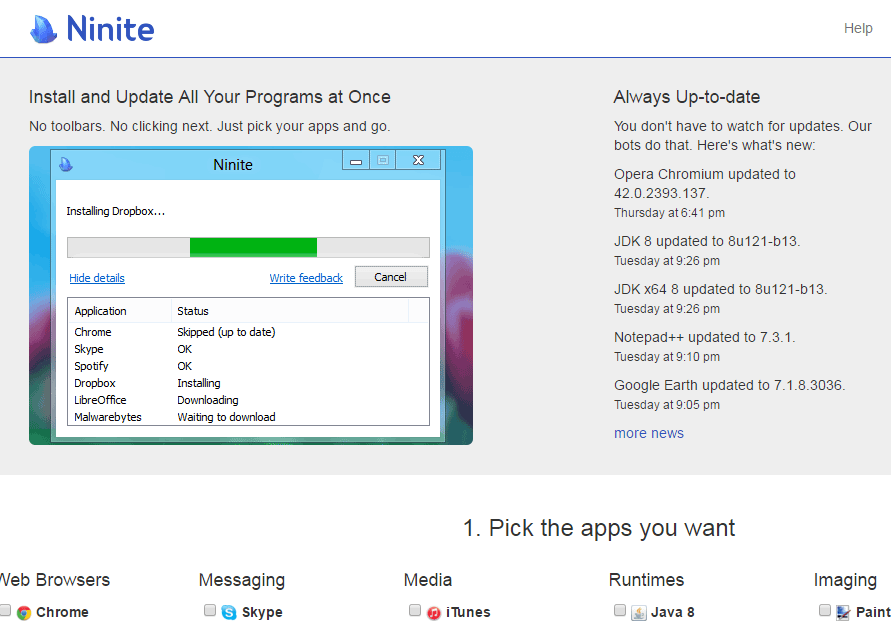Click the Cancel button in the installer

click(x=391, y=277)
